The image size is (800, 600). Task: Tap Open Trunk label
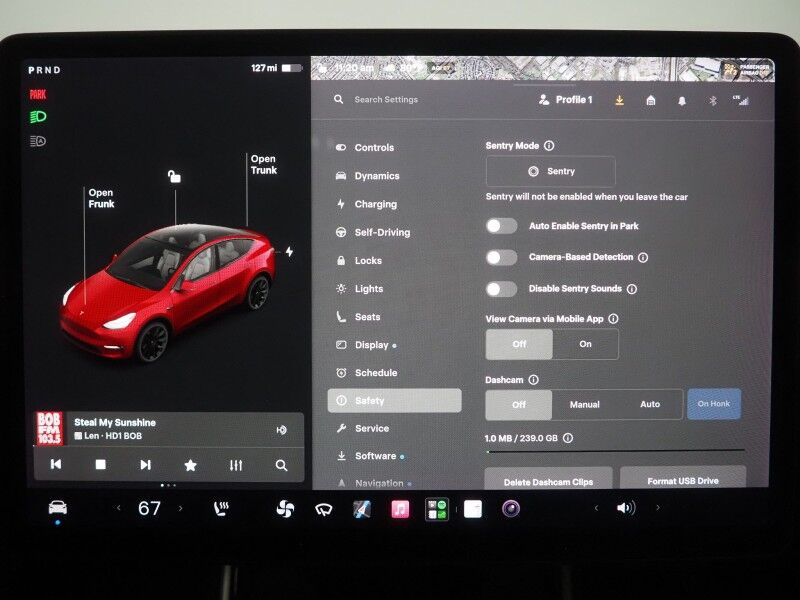coord(263,164)
